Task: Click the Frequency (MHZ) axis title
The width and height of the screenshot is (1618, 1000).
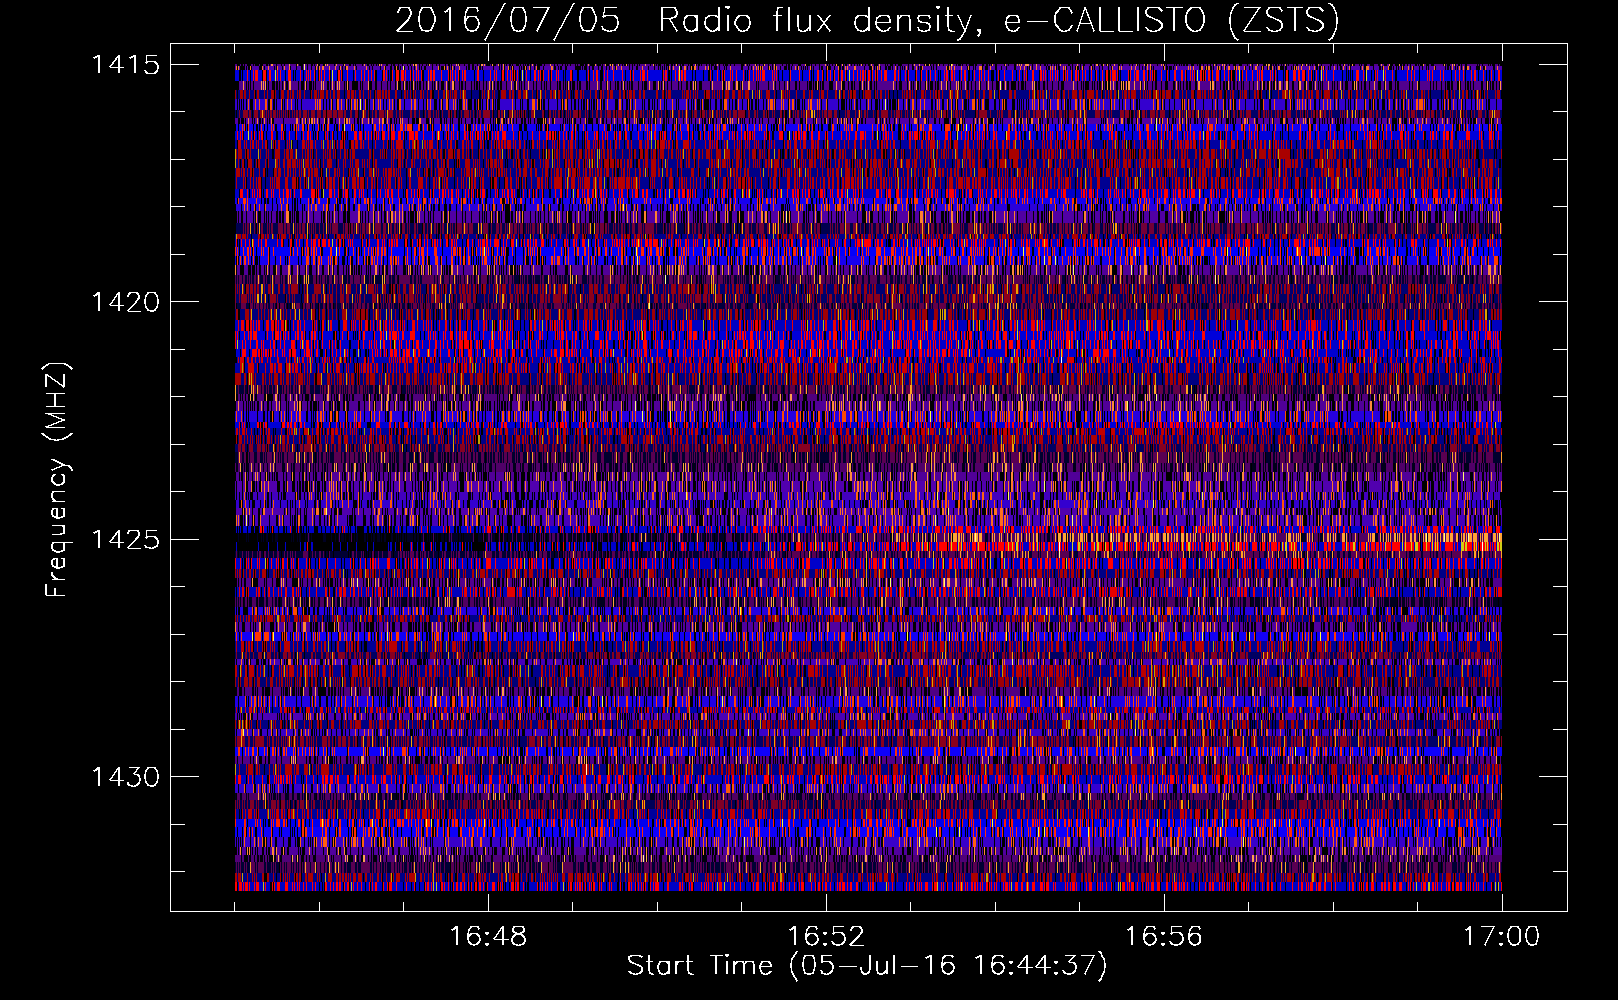Action: click(x=57, y=479)
